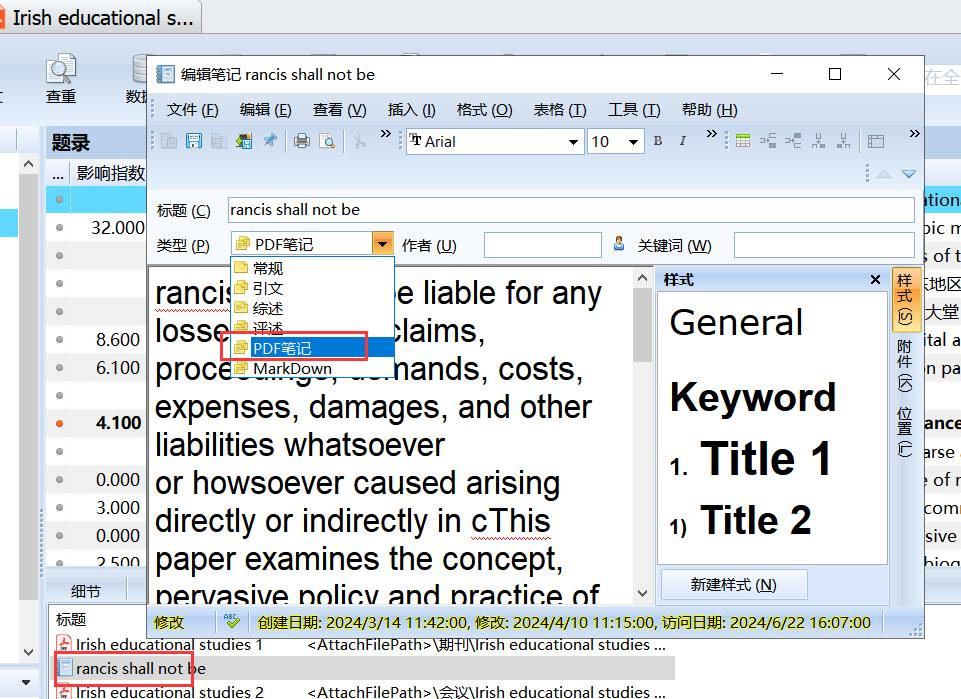
Task: Click the 标题 title input field
Action: (x=571, y=210)
